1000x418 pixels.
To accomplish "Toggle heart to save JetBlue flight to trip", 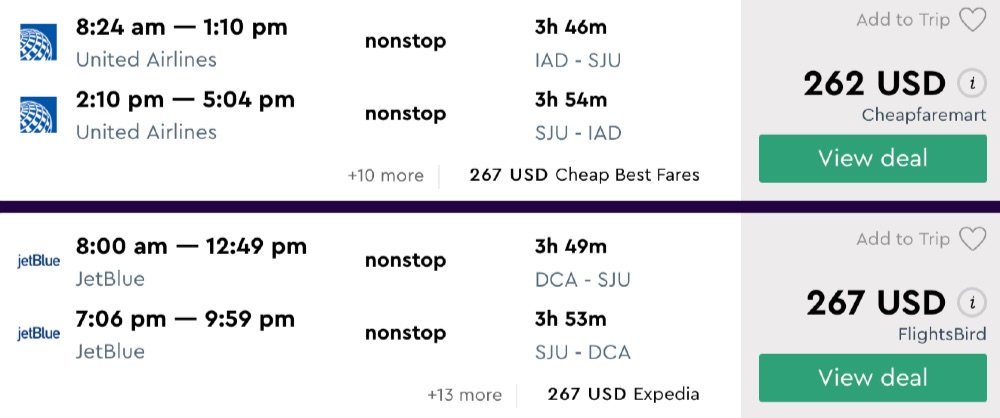I will click(972, 239).
